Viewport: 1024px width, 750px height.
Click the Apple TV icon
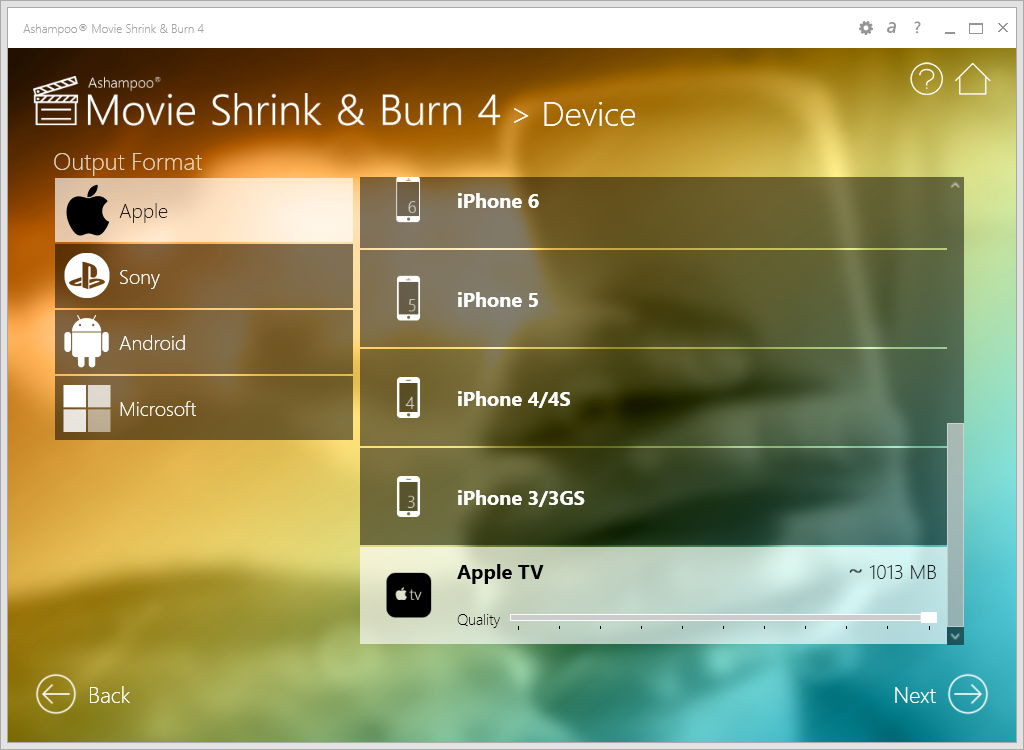[408, 595]
